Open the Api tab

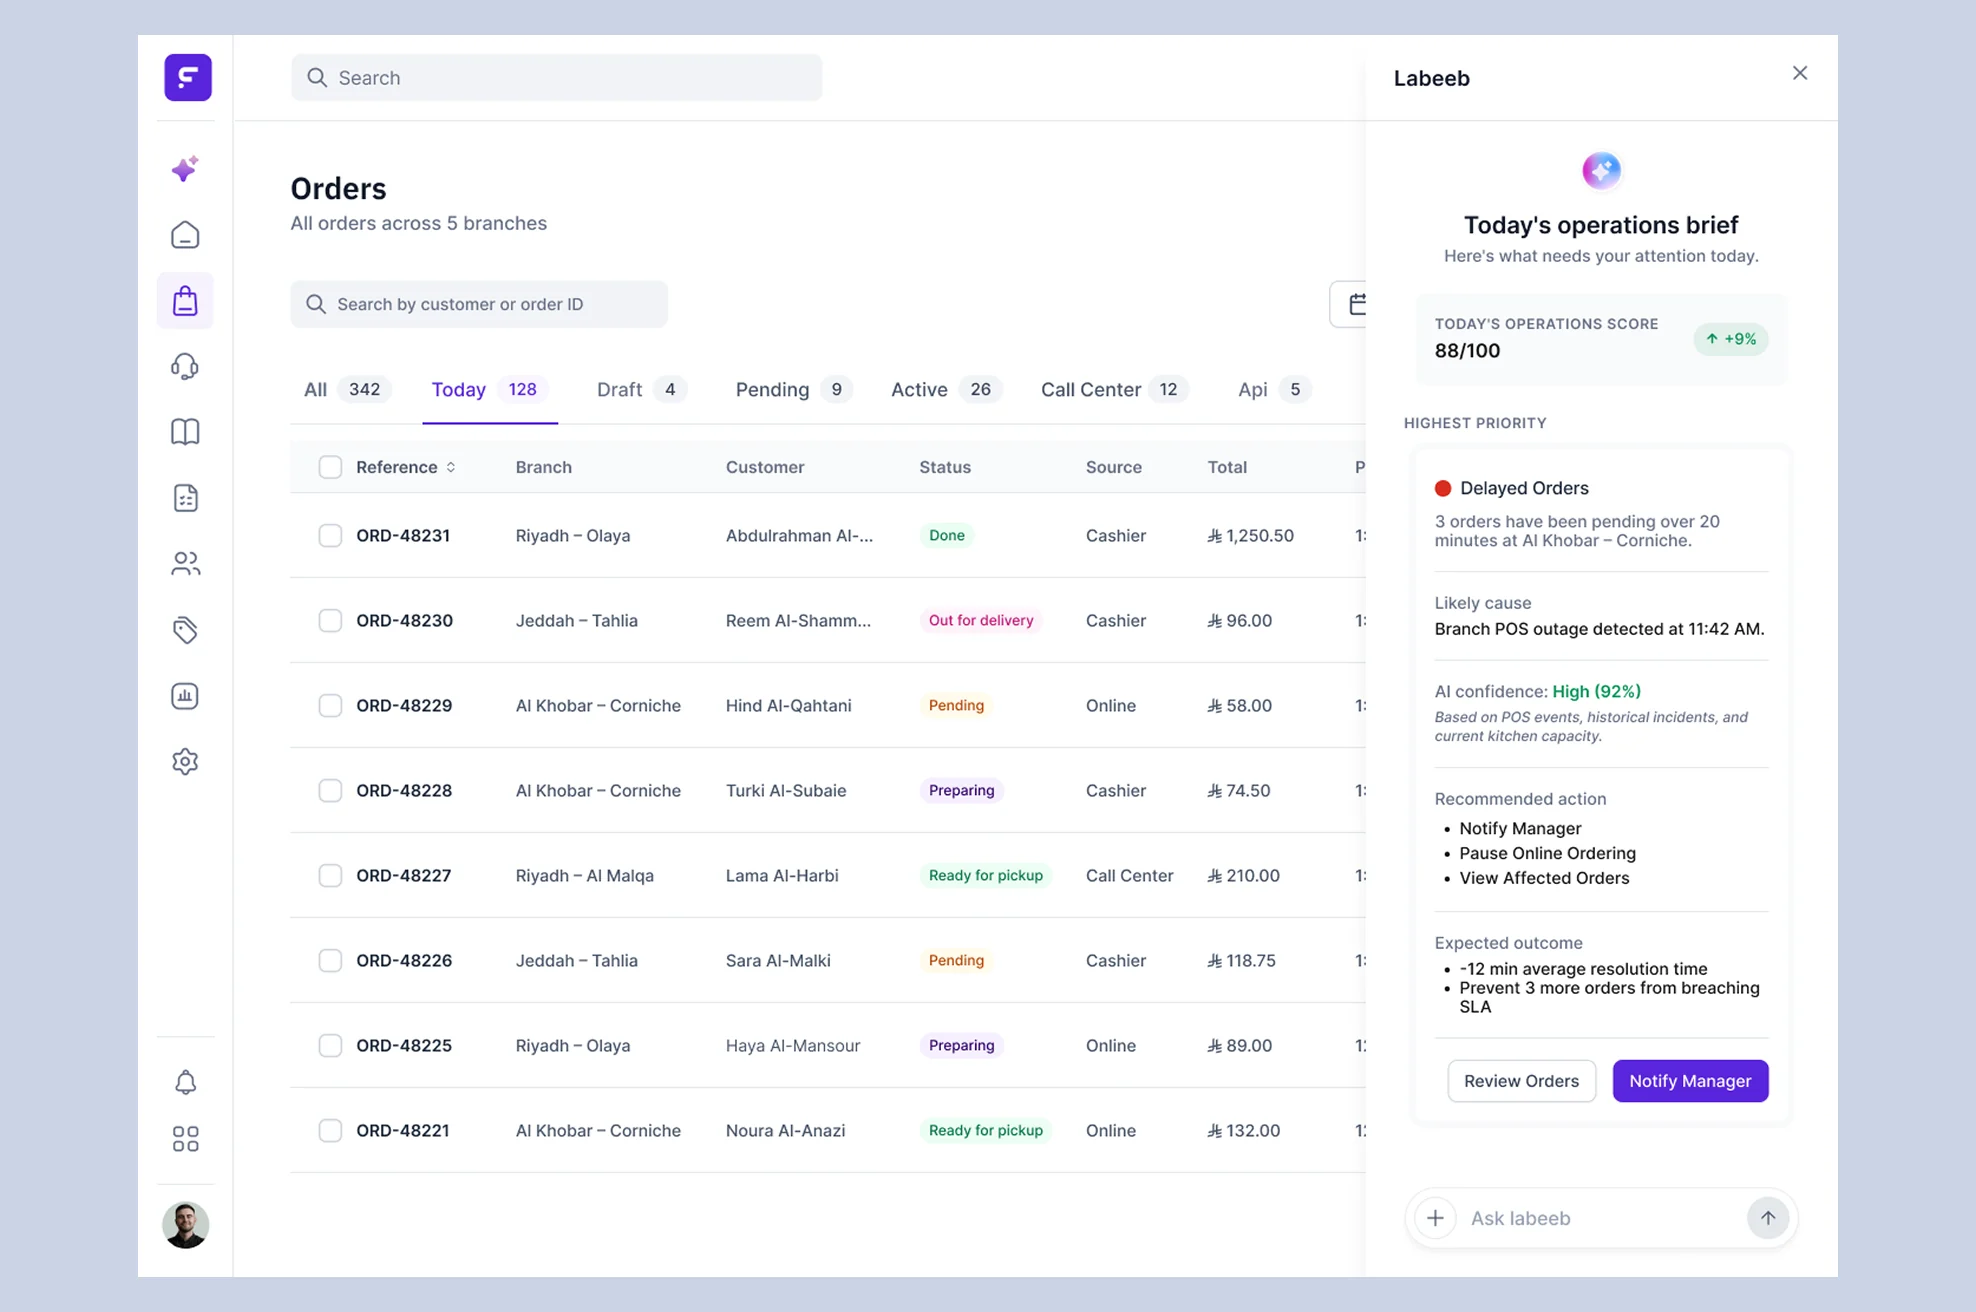(x=1274, y=389)
